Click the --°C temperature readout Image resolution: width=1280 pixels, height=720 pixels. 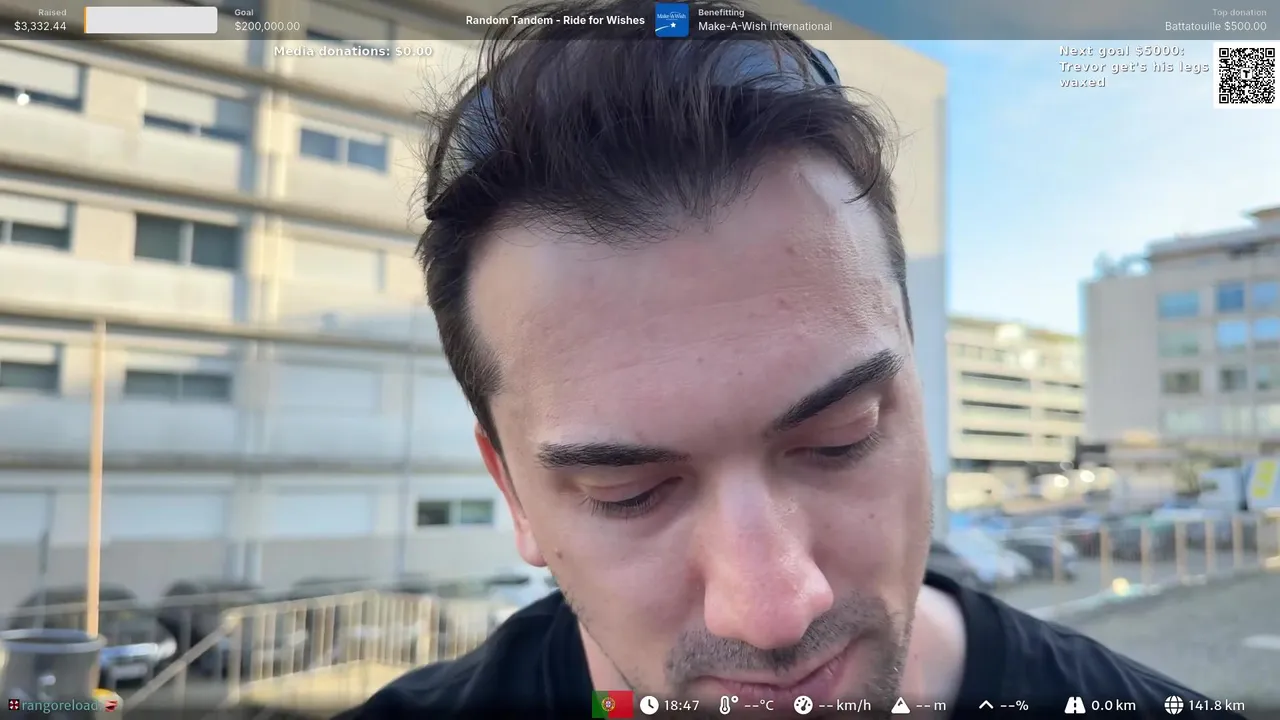(x=759, y=705)
